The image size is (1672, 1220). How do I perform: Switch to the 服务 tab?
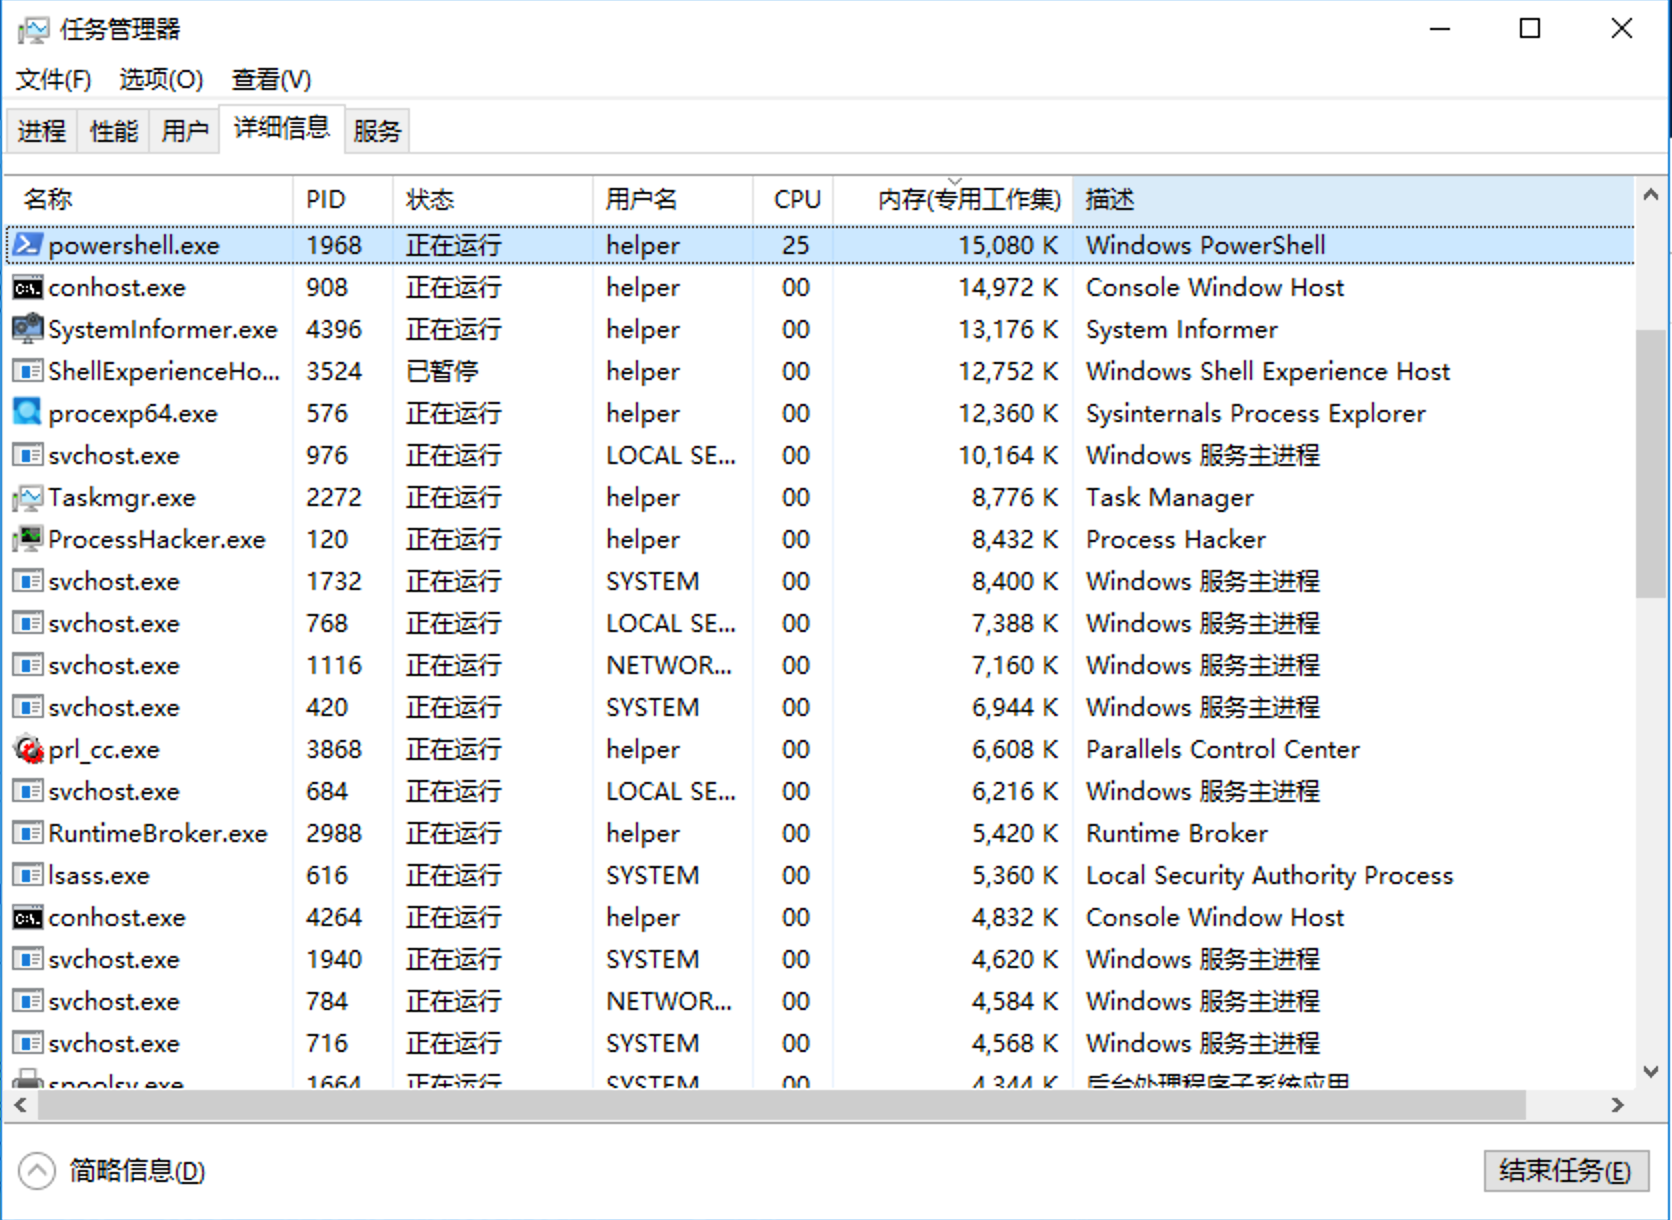[x=376, y=131]
